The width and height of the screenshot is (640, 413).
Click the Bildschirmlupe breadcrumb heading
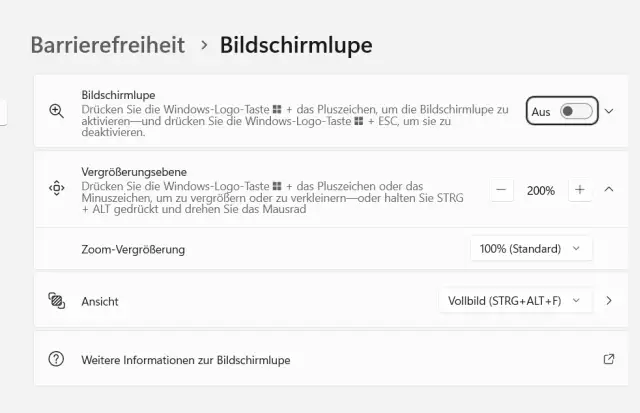click(296, 45)
